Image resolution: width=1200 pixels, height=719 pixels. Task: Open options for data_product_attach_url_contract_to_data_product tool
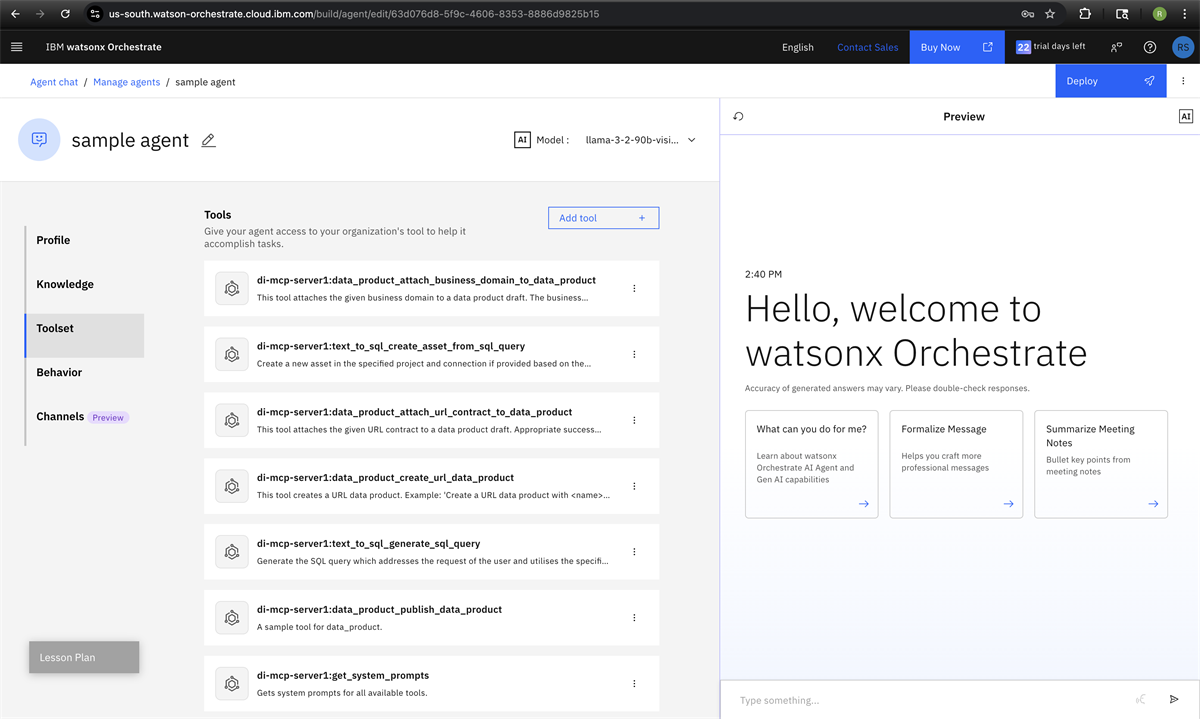coord(634,420)
